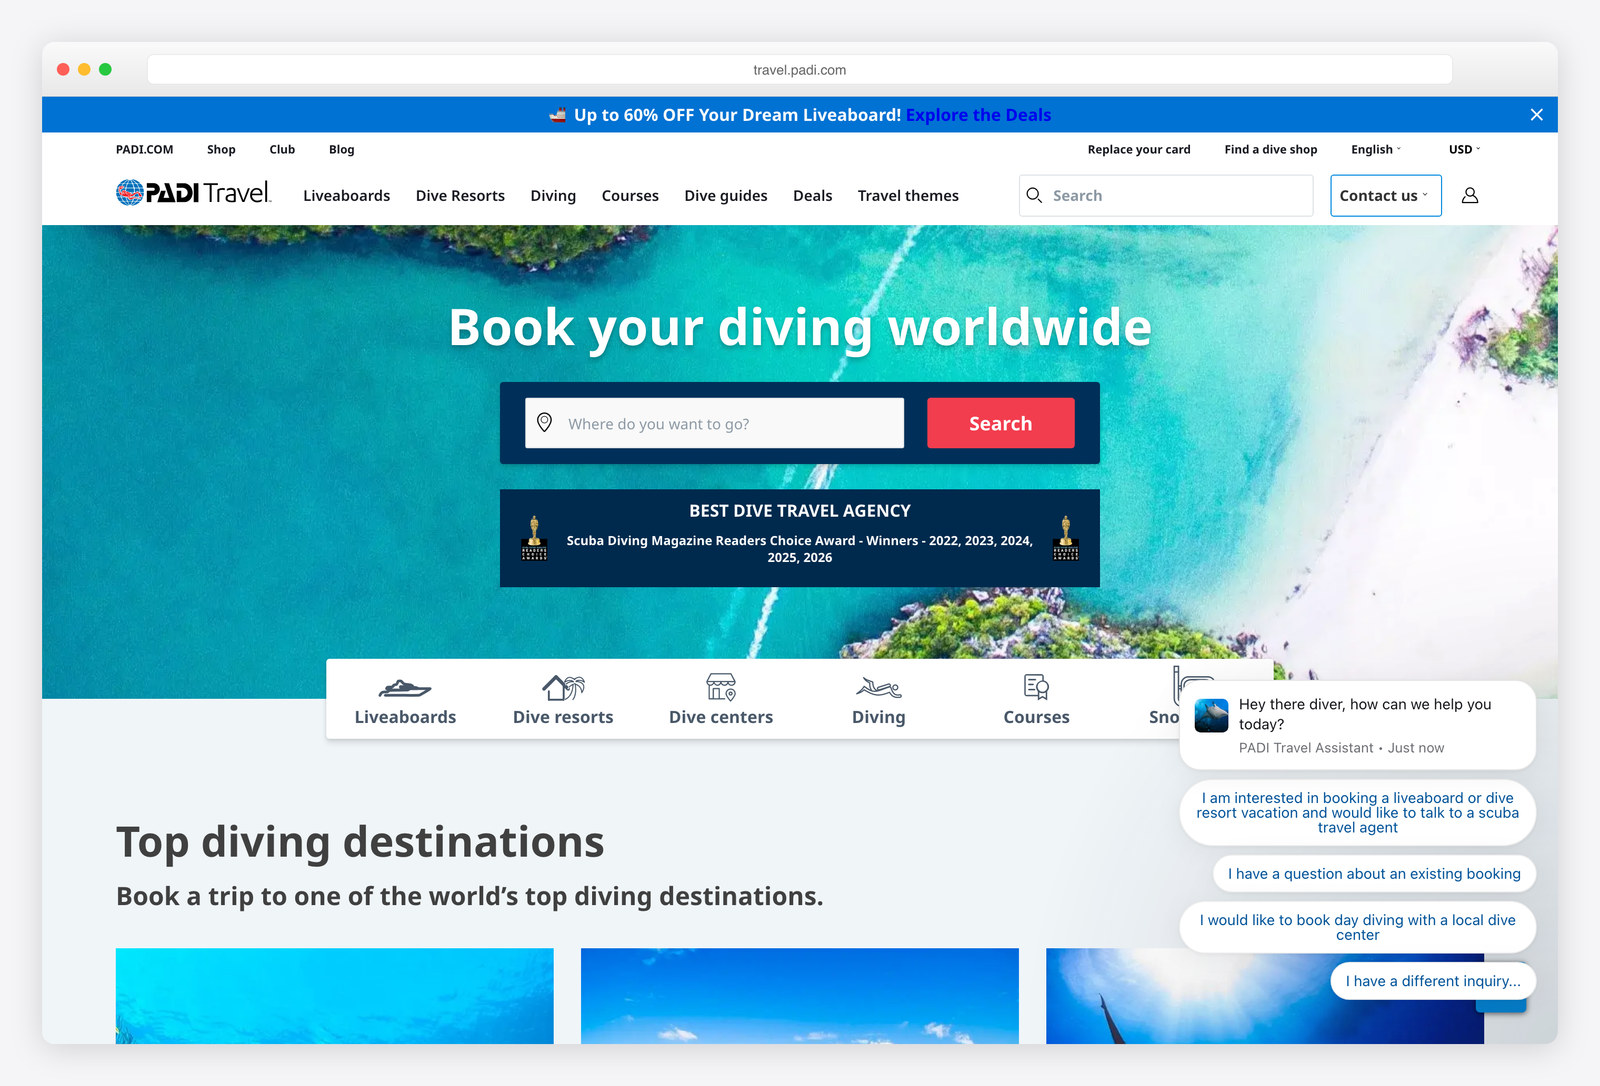
Task: Choose the liveaboard or dive resort booking chat option
Action: (x=1357, y=812)
